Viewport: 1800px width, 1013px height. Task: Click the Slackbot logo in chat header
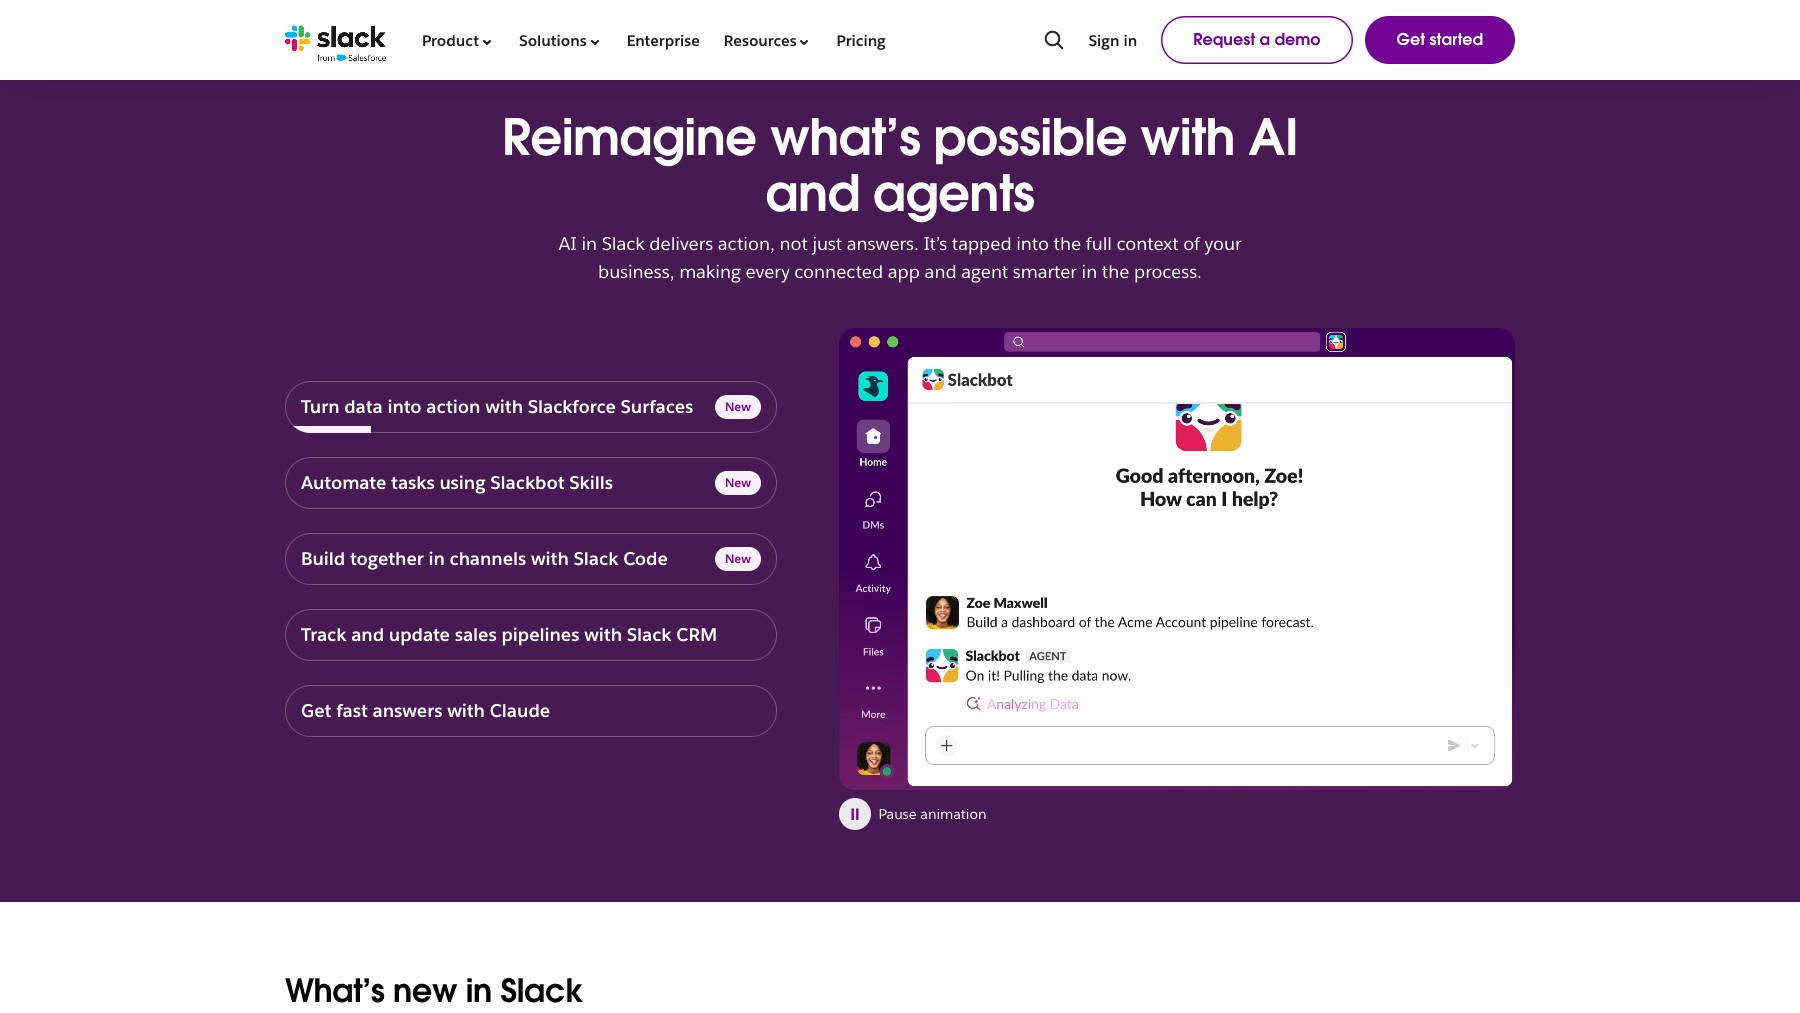933,380
